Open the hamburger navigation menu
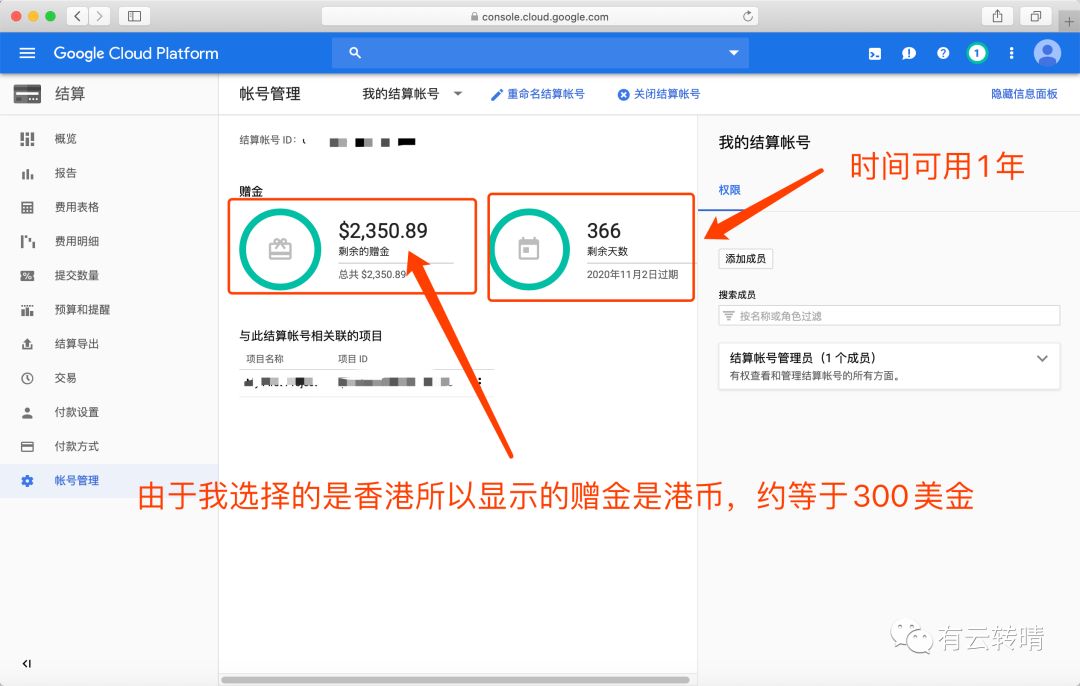The height and width of the screenshot is (686, 1080). (27, 53)
